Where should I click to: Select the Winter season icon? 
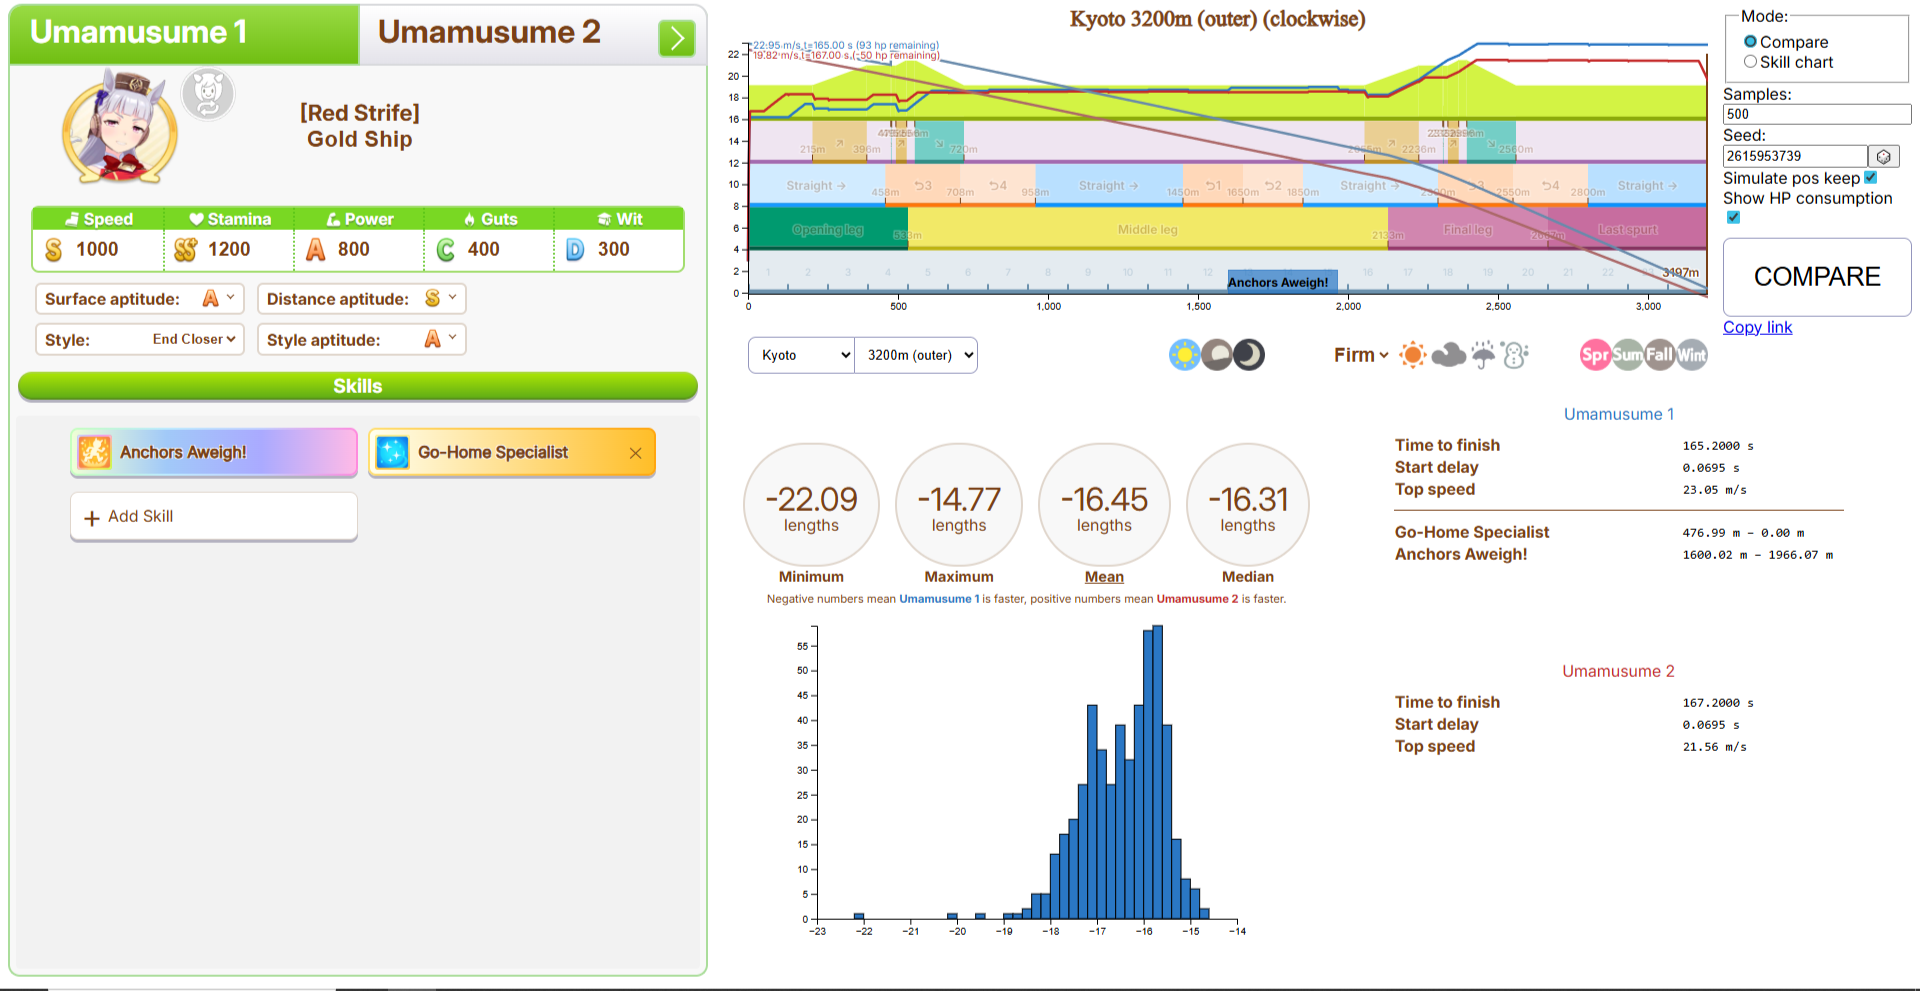(x=1691, y=355)
